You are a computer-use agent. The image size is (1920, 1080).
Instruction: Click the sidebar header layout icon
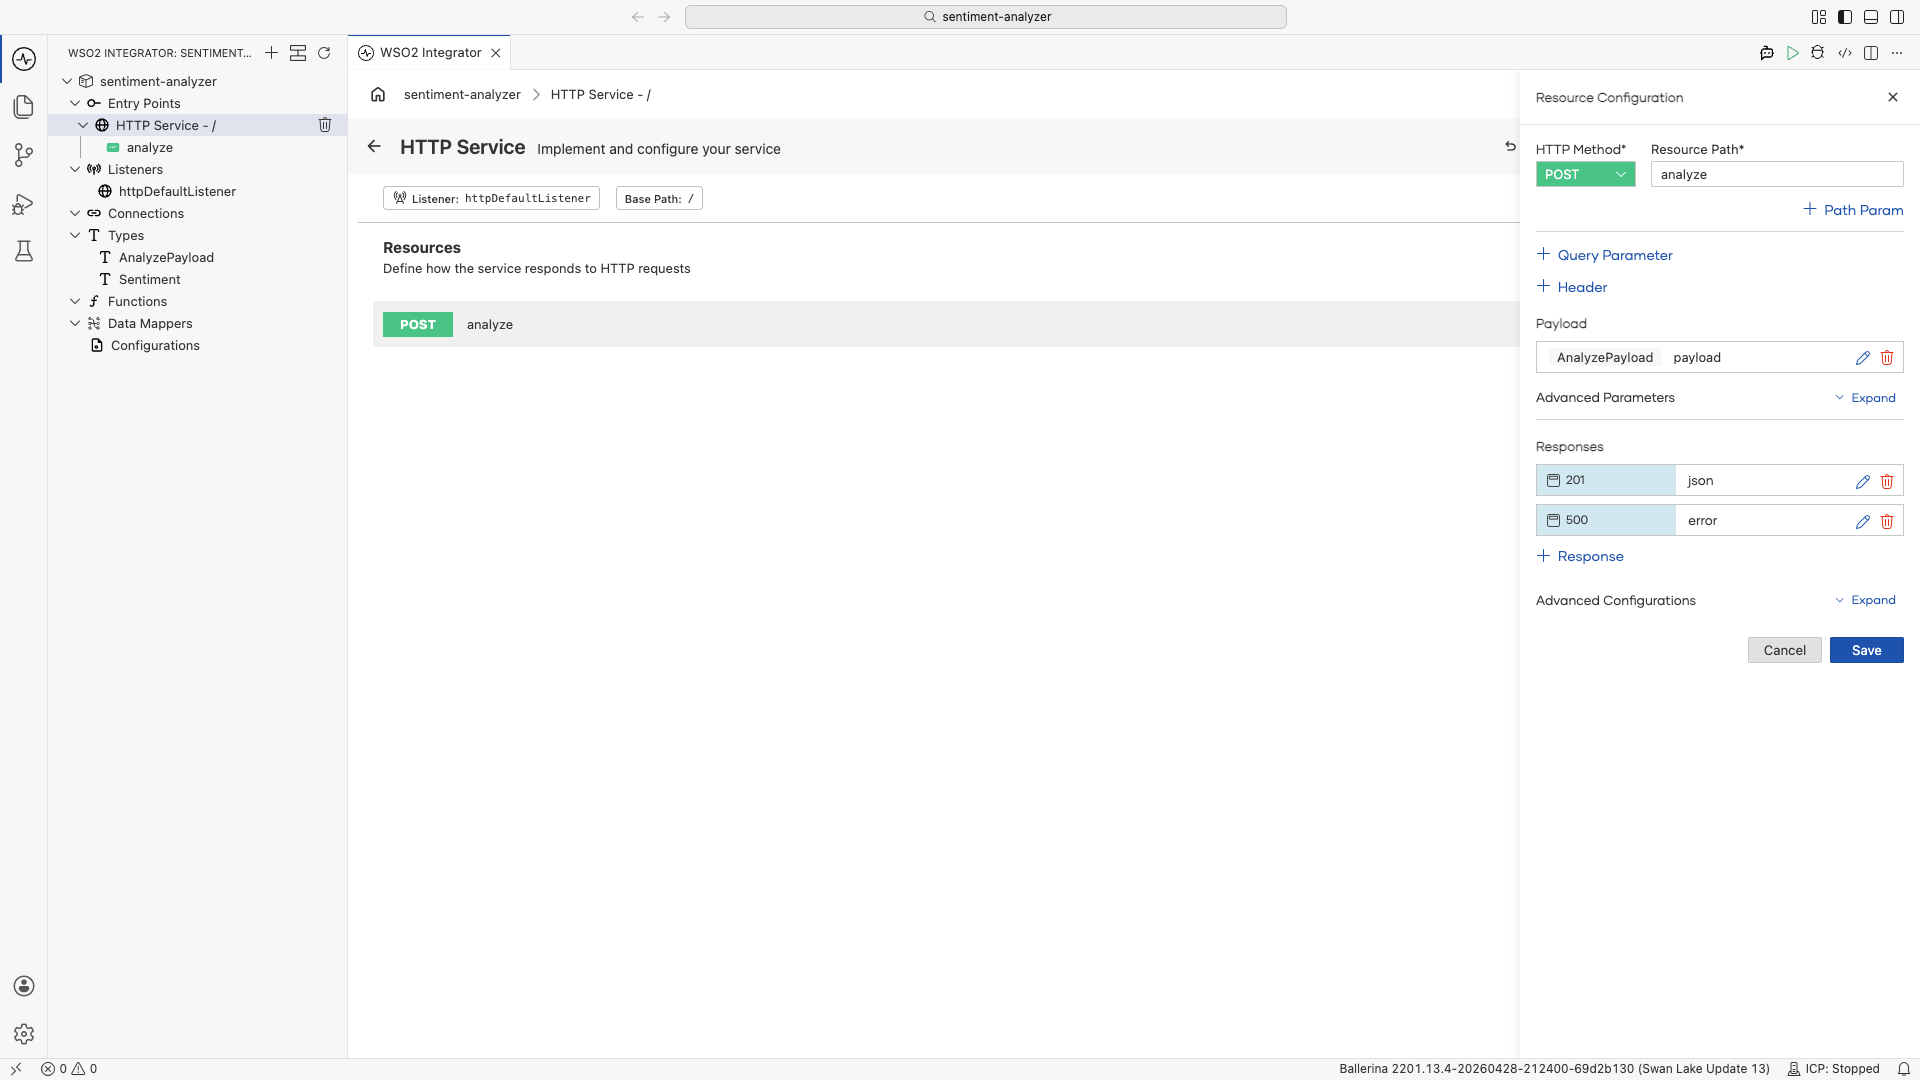pos(298,53)
